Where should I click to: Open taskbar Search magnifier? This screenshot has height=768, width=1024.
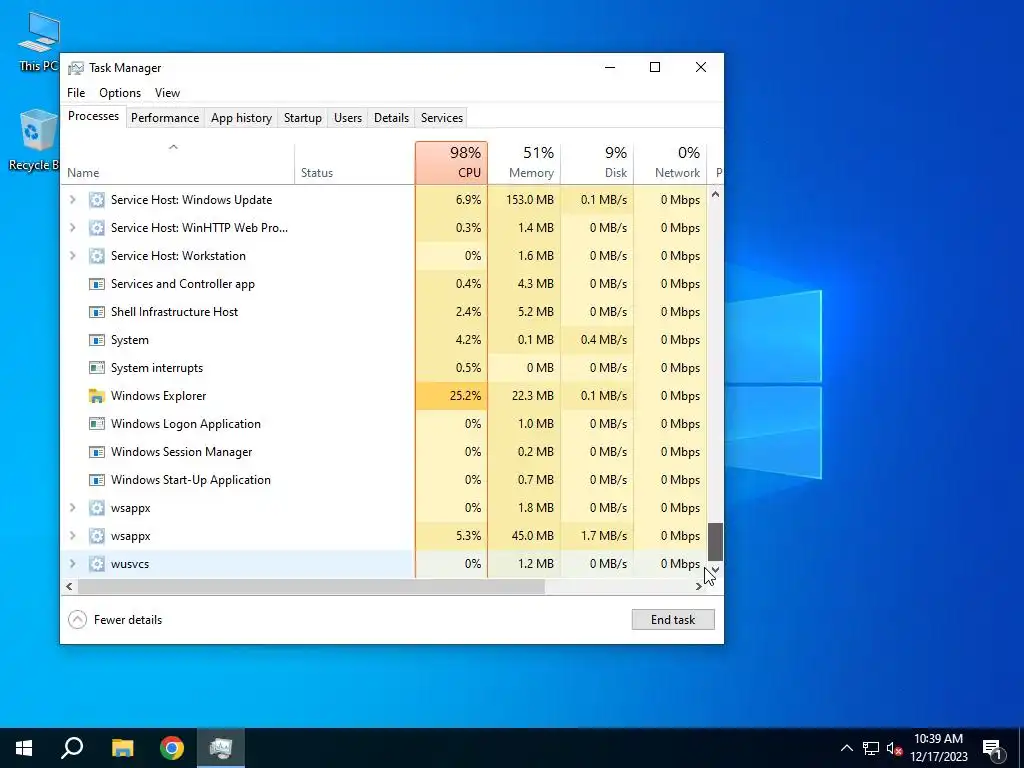[72, 748]
